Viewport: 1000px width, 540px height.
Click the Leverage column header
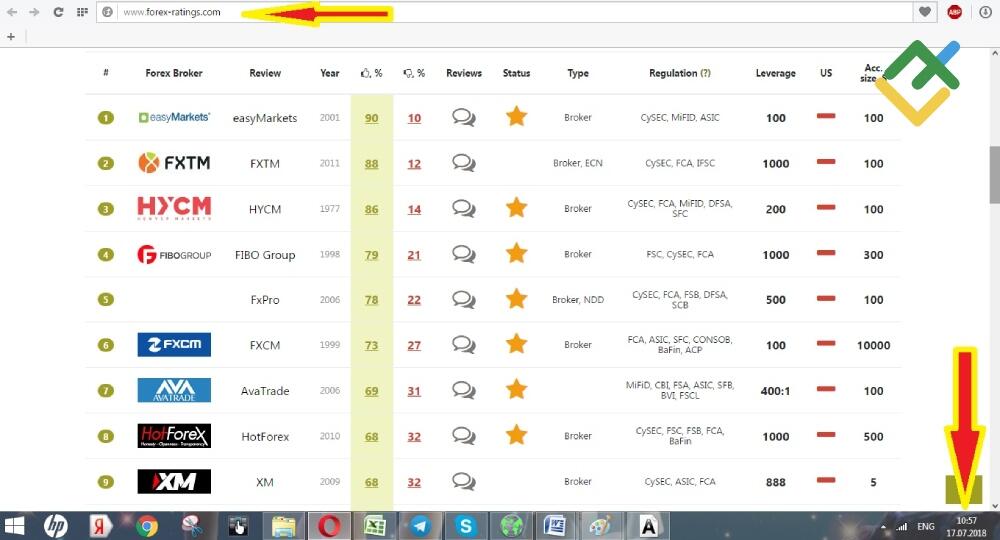point(776,73)
